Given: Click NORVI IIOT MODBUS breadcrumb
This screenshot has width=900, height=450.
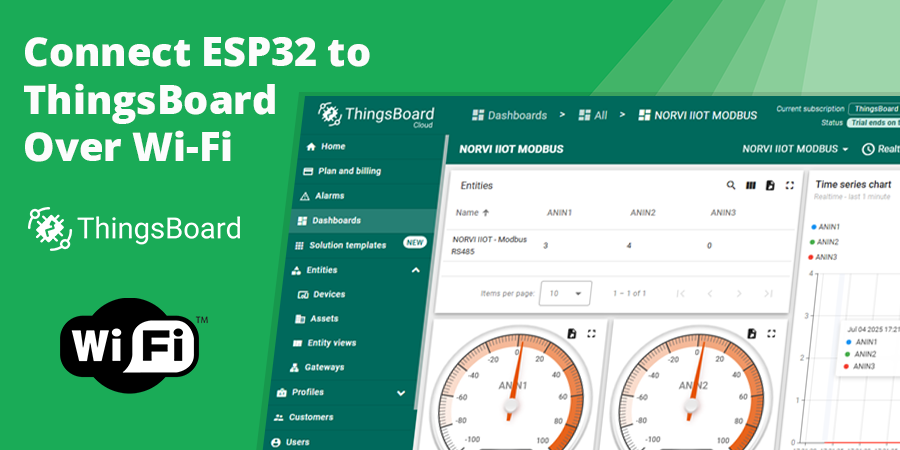Looking at the screenshot, I should pos(697,115).
